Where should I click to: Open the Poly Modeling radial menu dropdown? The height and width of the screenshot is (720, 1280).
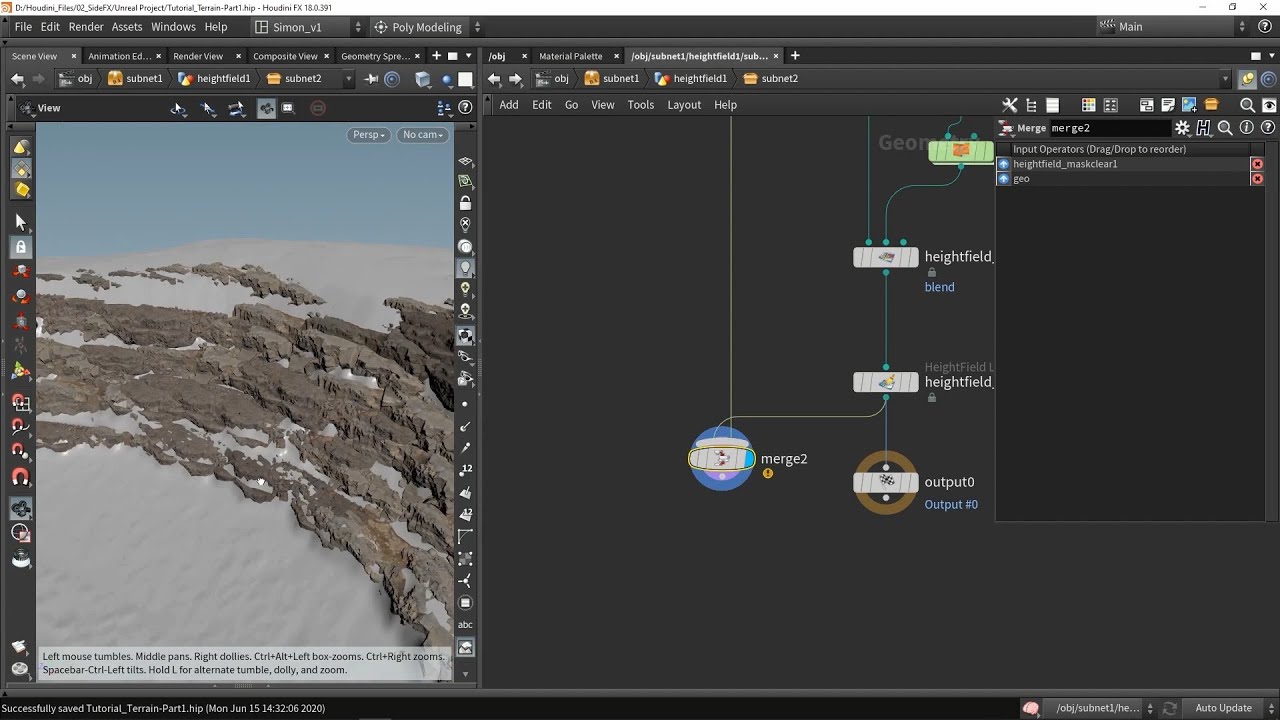point(428,27)
